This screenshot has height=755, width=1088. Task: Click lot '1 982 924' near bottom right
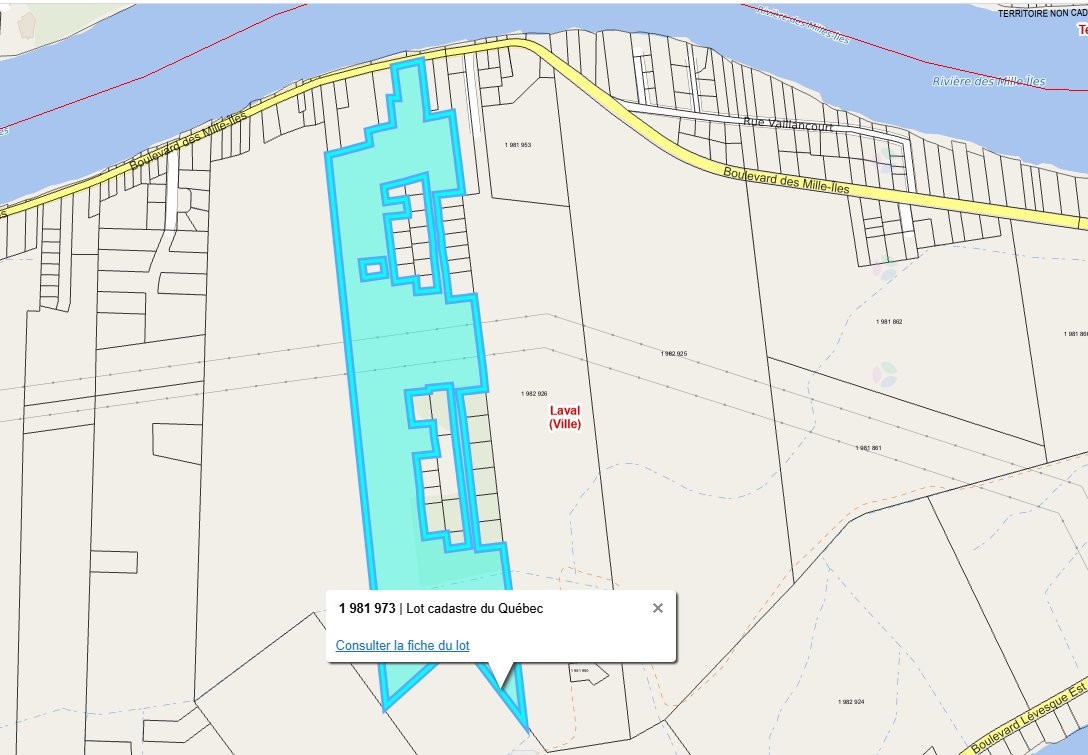point(849,703)
